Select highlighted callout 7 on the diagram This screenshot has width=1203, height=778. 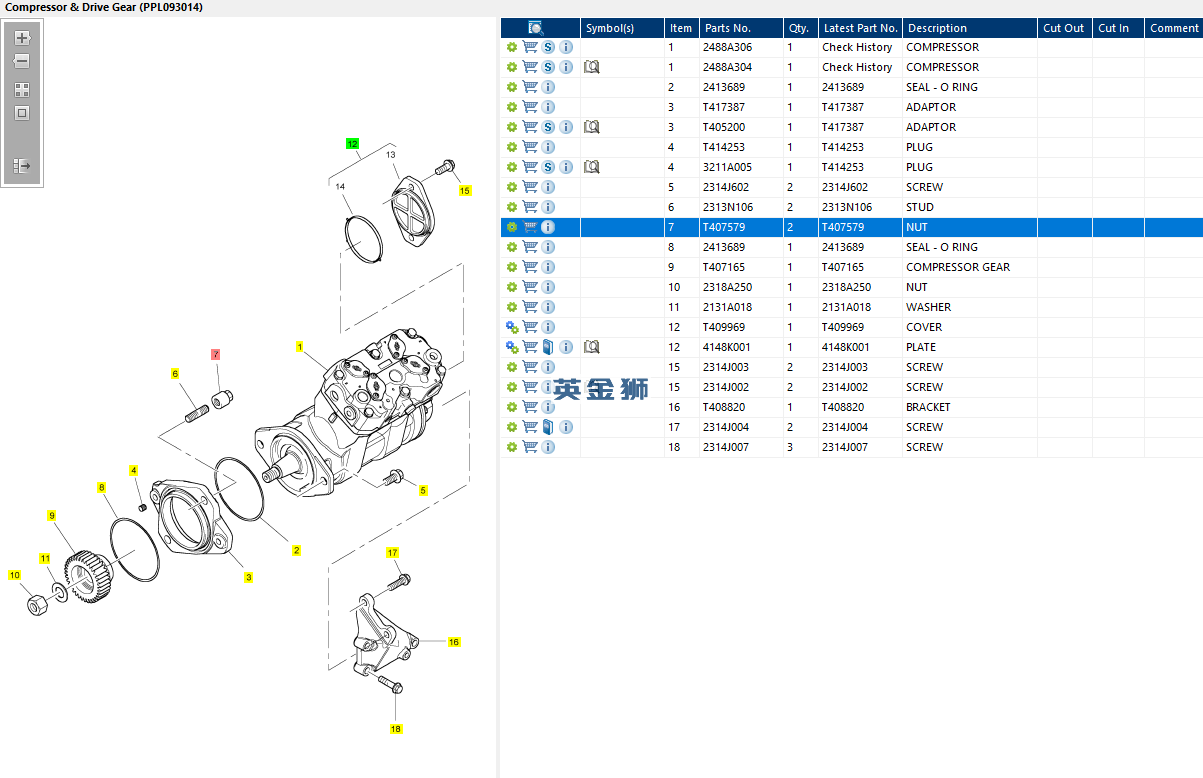(215, 354)
